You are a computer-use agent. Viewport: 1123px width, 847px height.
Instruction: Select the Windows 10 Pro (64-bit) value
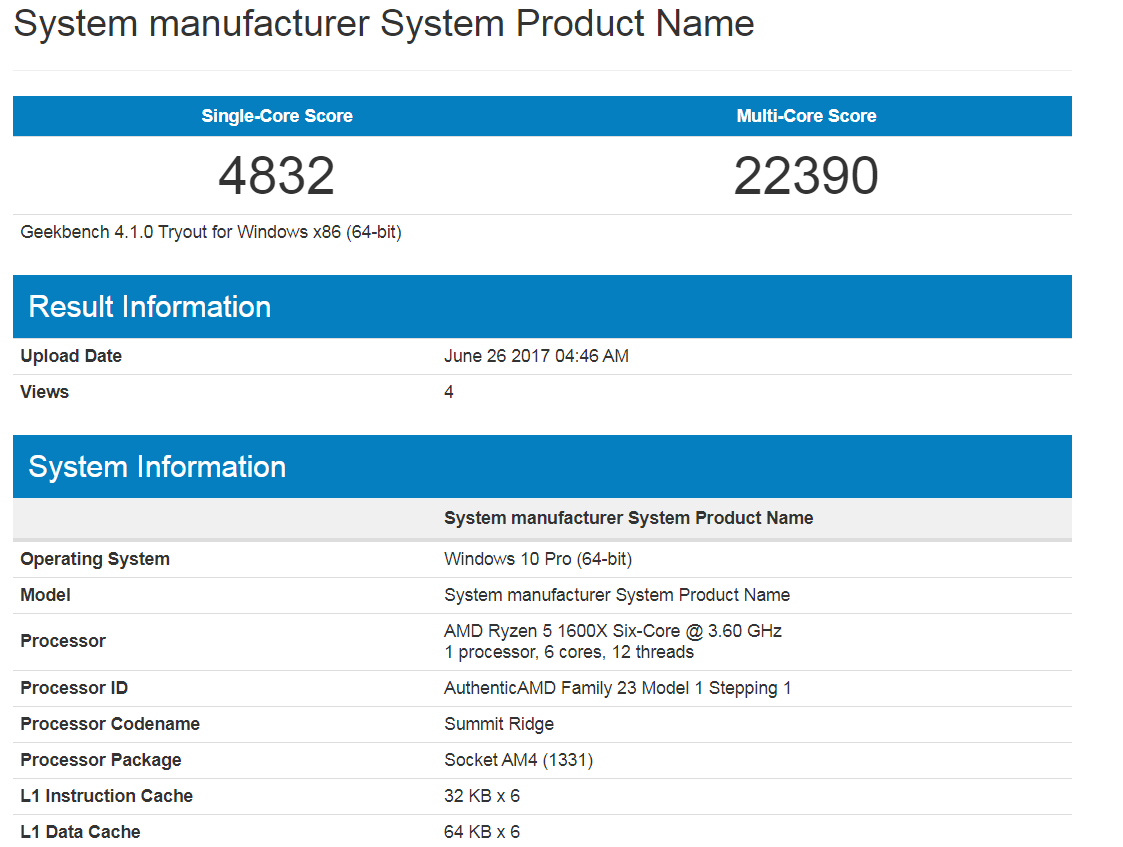point(538,559)
